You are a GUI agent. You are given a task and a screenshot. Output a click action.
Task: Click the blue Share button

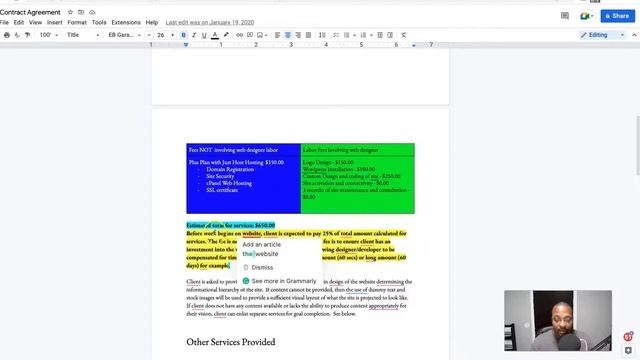(x=618, y=16)
